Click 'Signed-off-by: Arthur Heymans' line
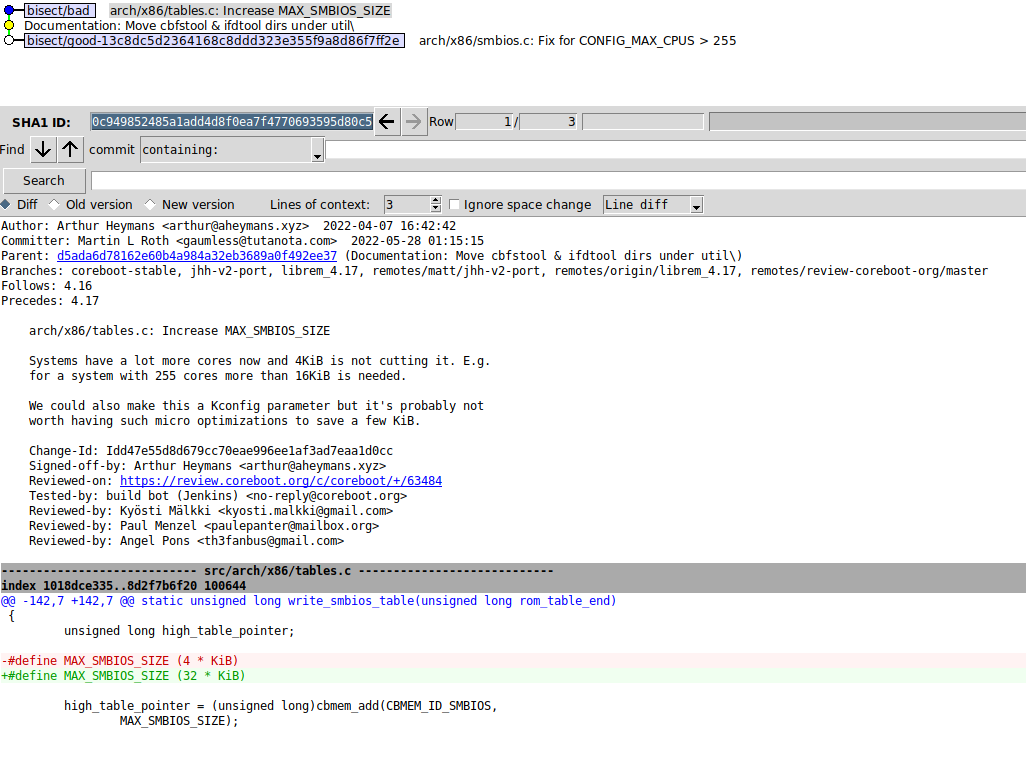This screenshot has width=1026, height=764. [207, 466]
